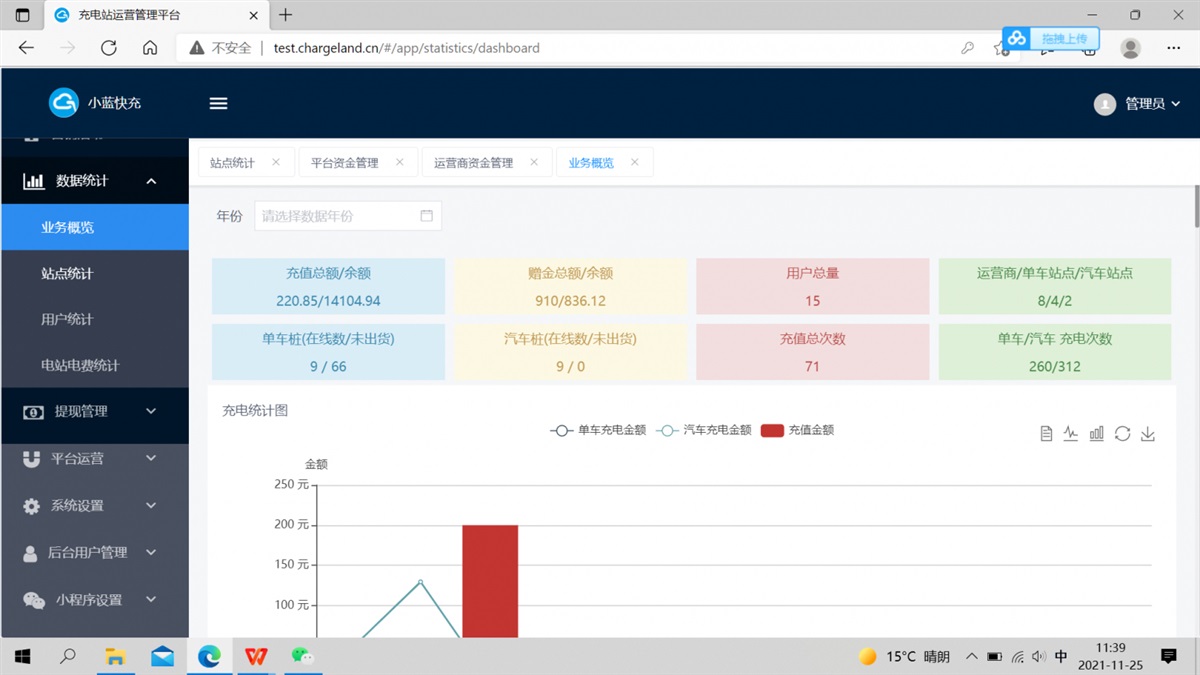Click the calendar icon in year field
This screenshot has width=1200, height=675.
click(x=427, y=216)
